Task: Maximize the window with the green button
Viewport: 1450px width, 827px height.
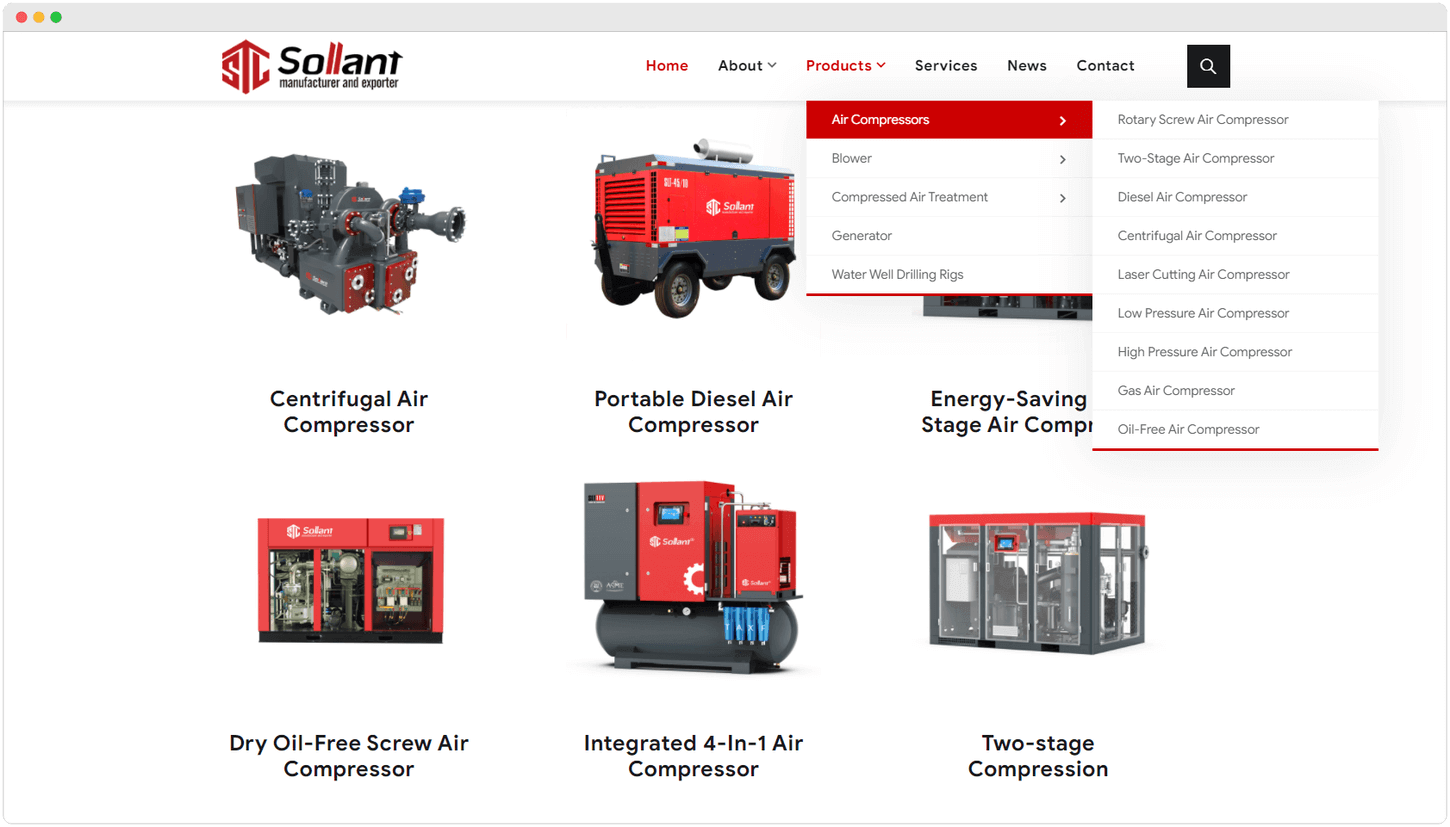Action: point(56,17)
